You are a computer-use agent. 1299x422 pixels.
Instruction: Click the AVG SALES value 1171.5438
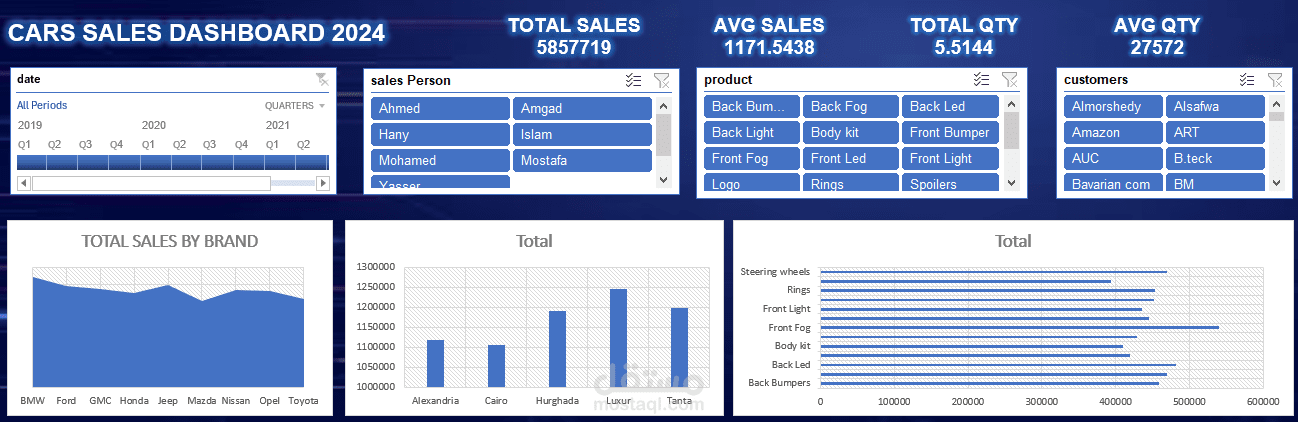point(769,47)
